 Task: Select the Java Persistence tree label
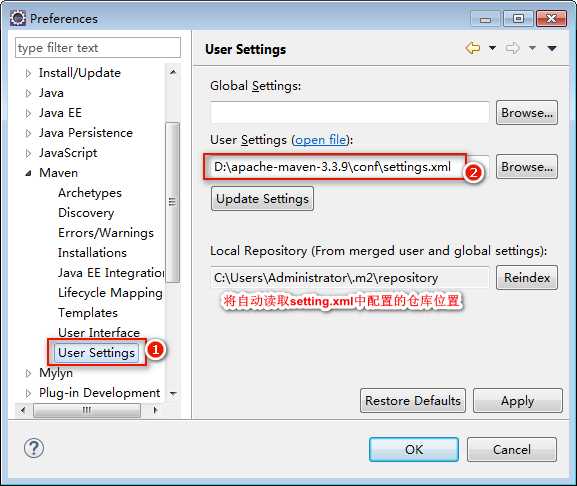86,133
